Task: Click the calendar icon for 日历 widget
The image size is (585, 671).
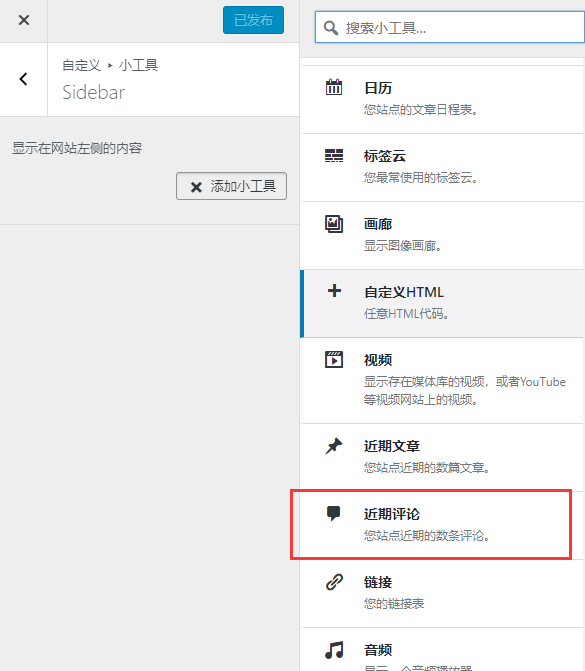Action: point(334,87)
